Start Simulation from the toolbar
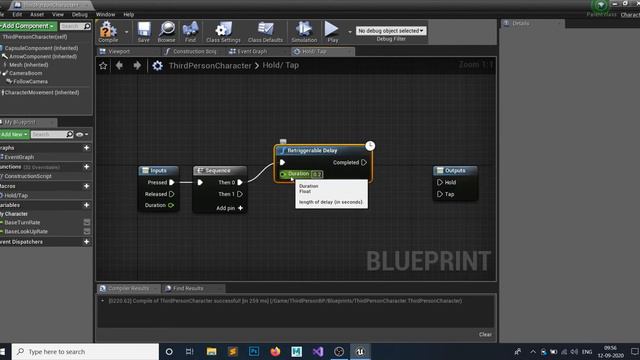Screen dimensions: 640x360 point(304,32)
